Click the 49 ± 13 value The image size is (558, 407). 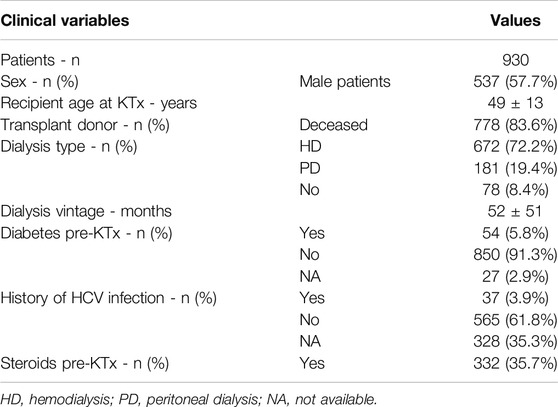click(x=515, y=104)
